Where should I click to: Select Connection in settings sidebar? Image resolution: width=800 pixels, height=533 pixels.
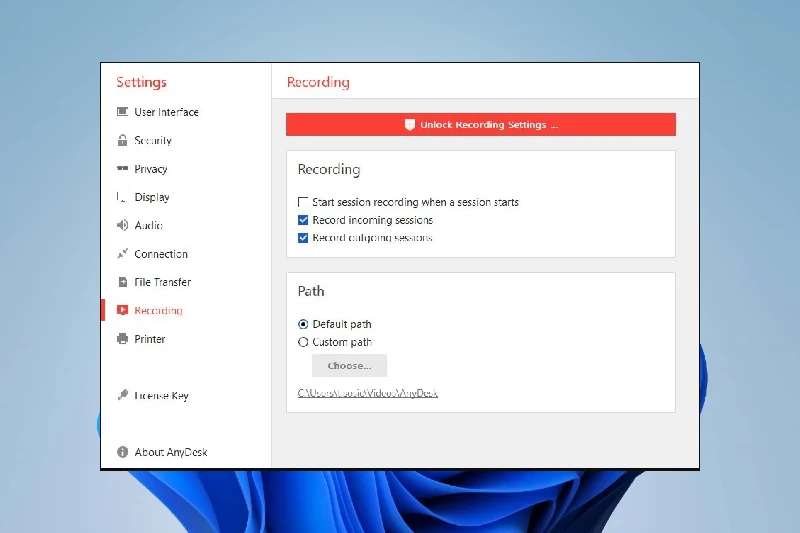pyautogui.click(x=161, y=253)
